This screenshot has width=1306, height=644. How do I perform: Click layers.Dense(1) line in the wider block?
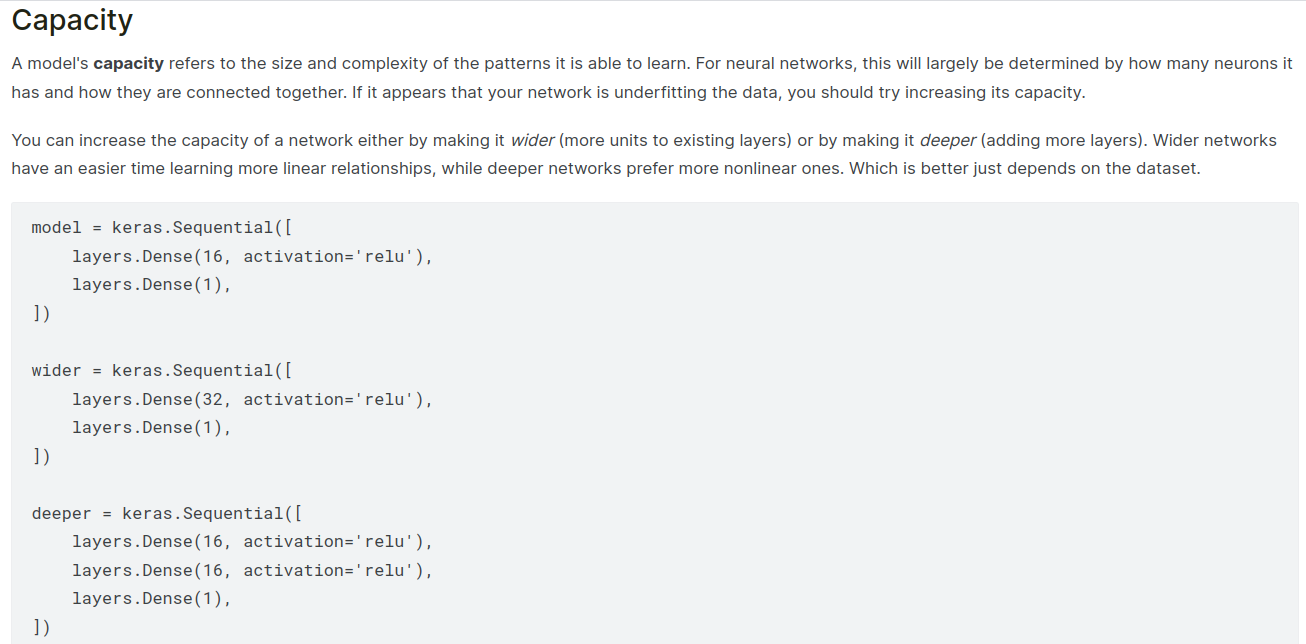[x=152, y=428]
